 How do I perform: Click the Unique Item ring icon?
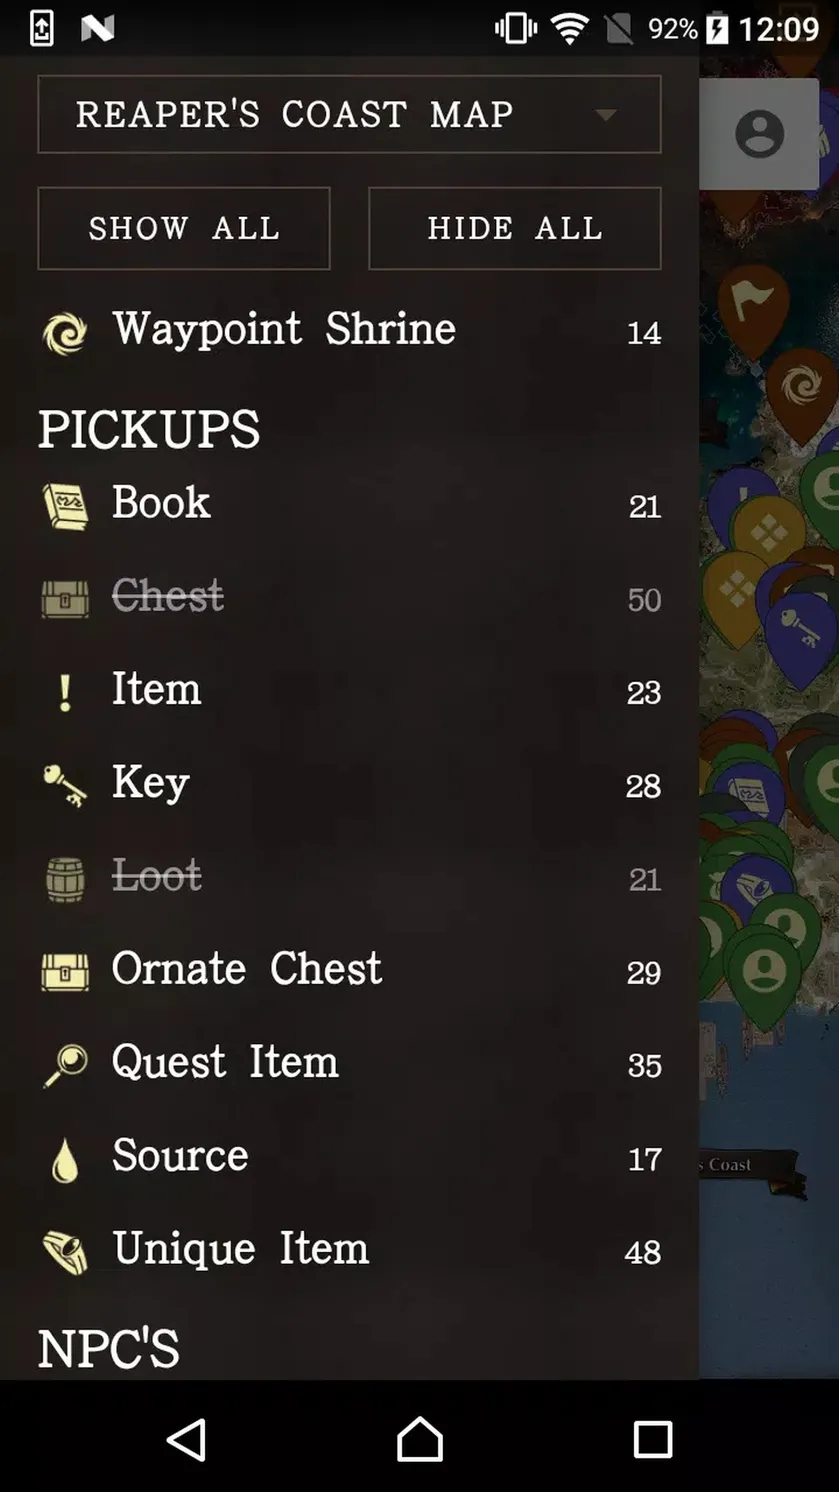[65, 1252]
